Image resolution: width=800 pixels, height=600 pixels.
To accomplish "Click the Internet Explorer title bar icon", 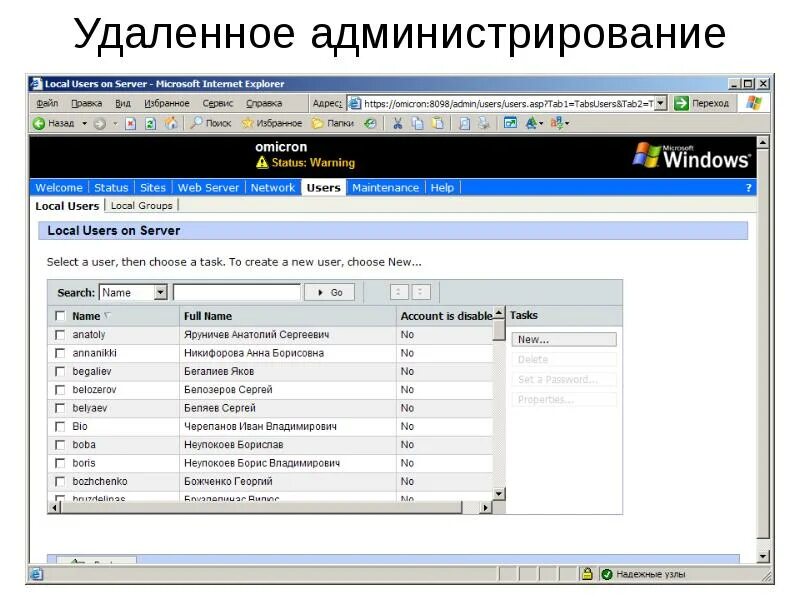I will (x=36, y=84).
